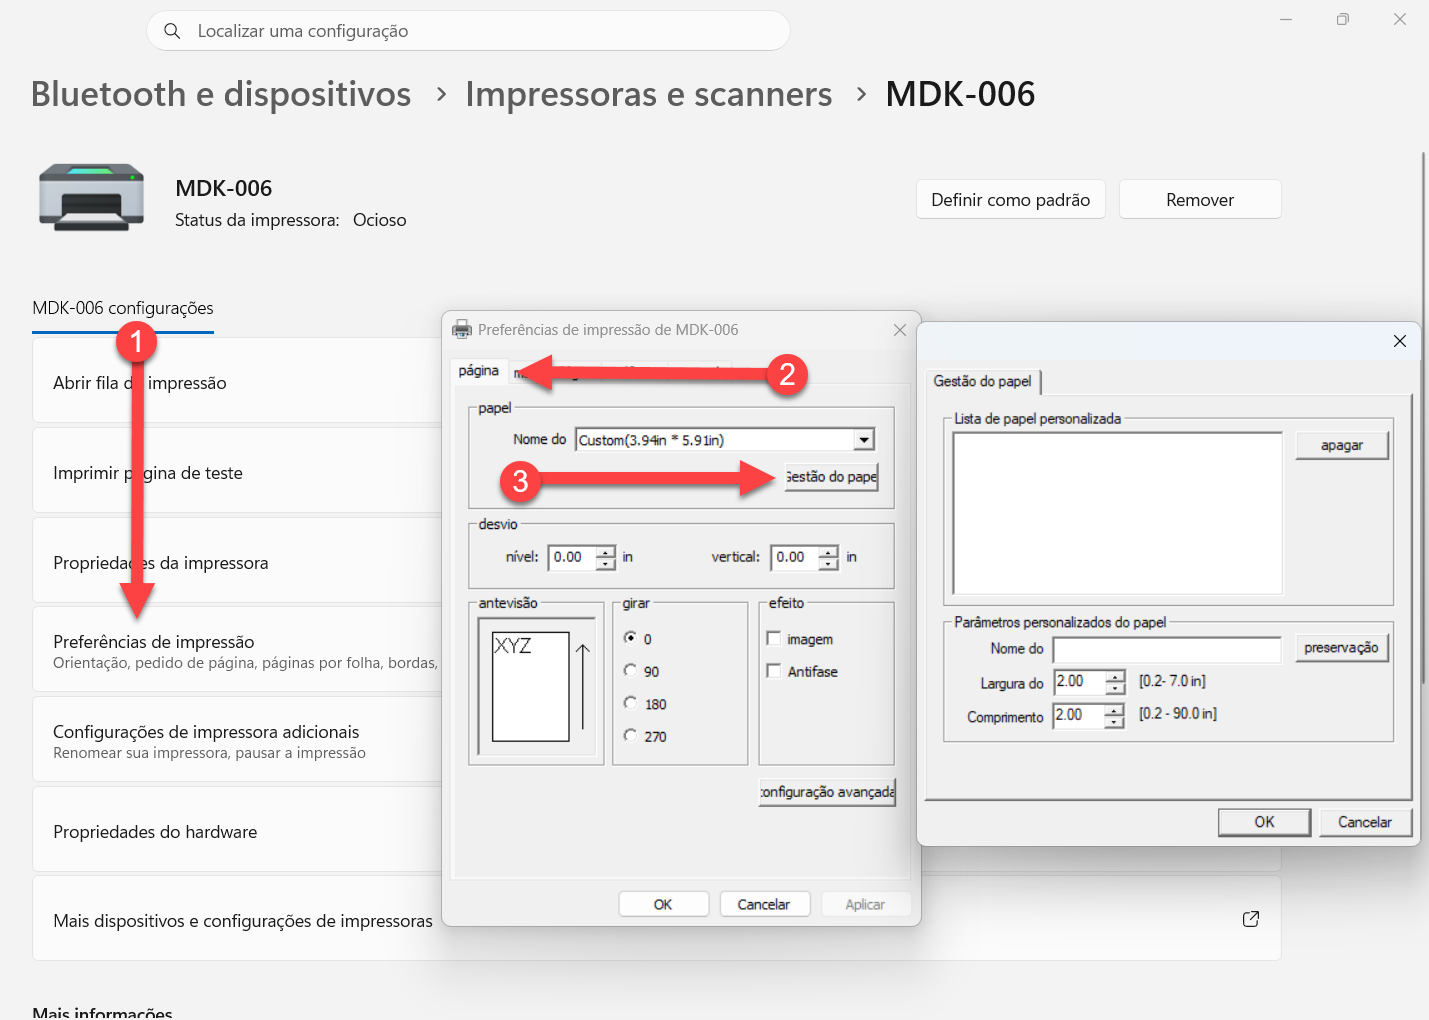The width and height of the screenshot is (1429, 1020).
Task: Switch to the página tab
Action: click(x=479, y=371)
